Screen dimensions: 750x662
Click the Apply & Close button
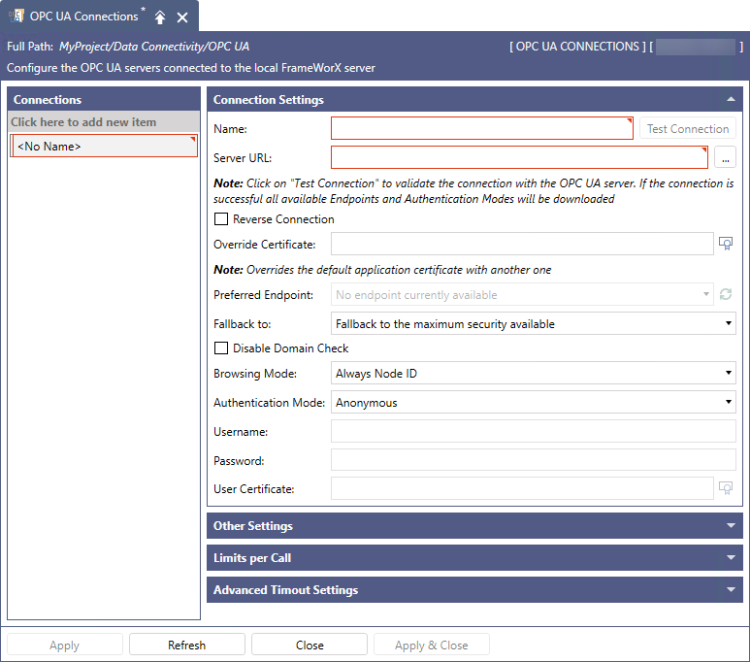point(431,645)
